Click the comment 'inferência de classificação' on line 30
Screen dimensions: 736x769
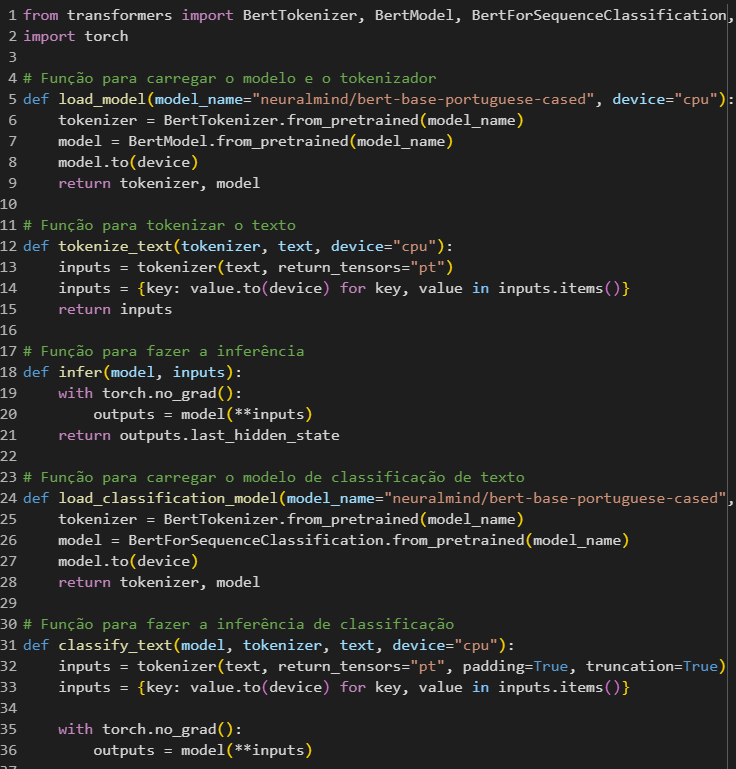335,625
